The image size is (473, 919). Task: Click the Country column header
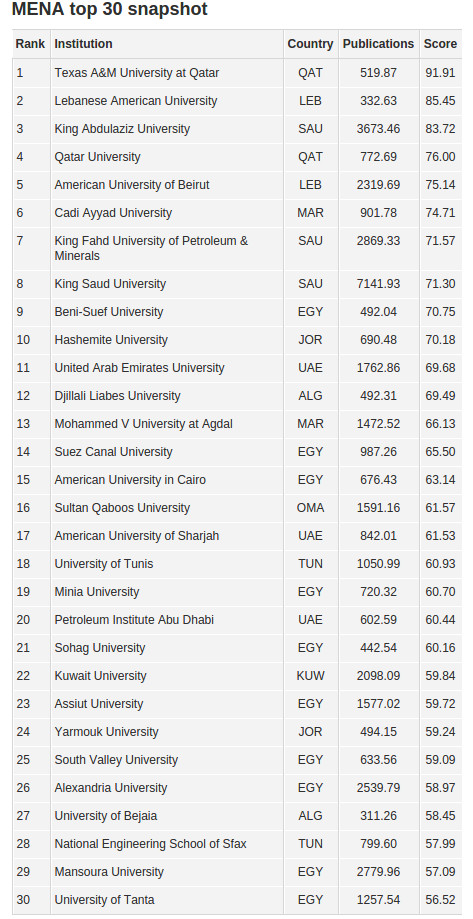(310, 44)
